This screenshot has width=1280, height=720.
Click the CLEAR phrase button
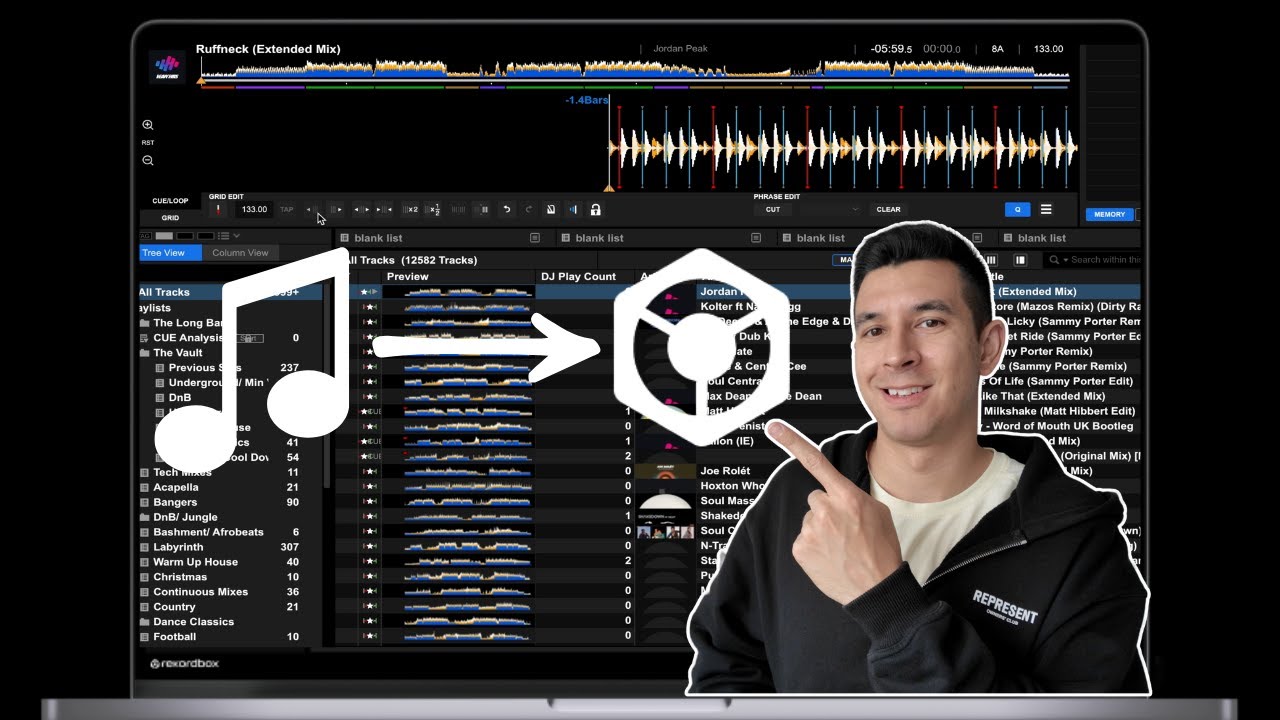coord(888,209)
